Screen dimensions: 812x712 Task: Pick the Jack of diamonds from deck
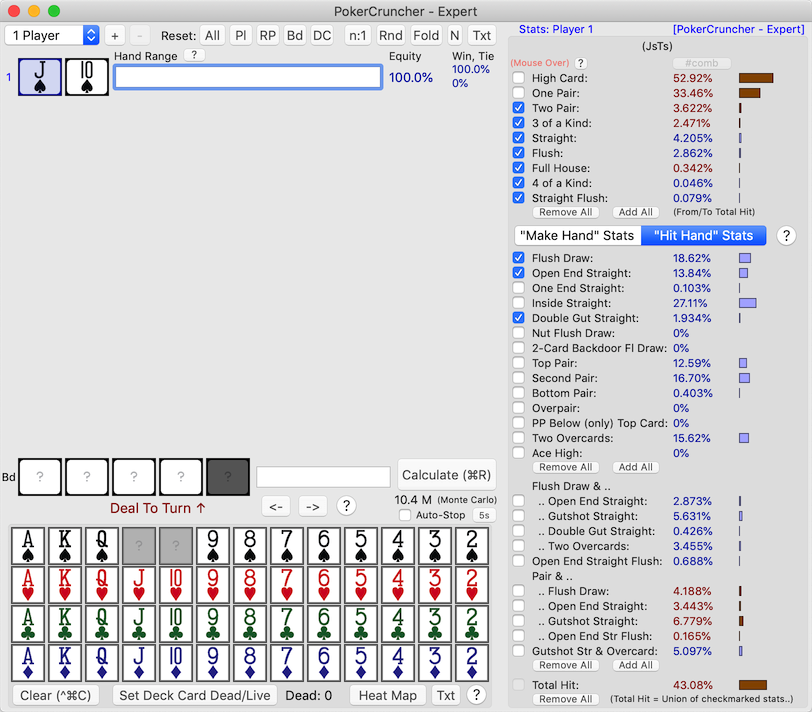point(139,663)
